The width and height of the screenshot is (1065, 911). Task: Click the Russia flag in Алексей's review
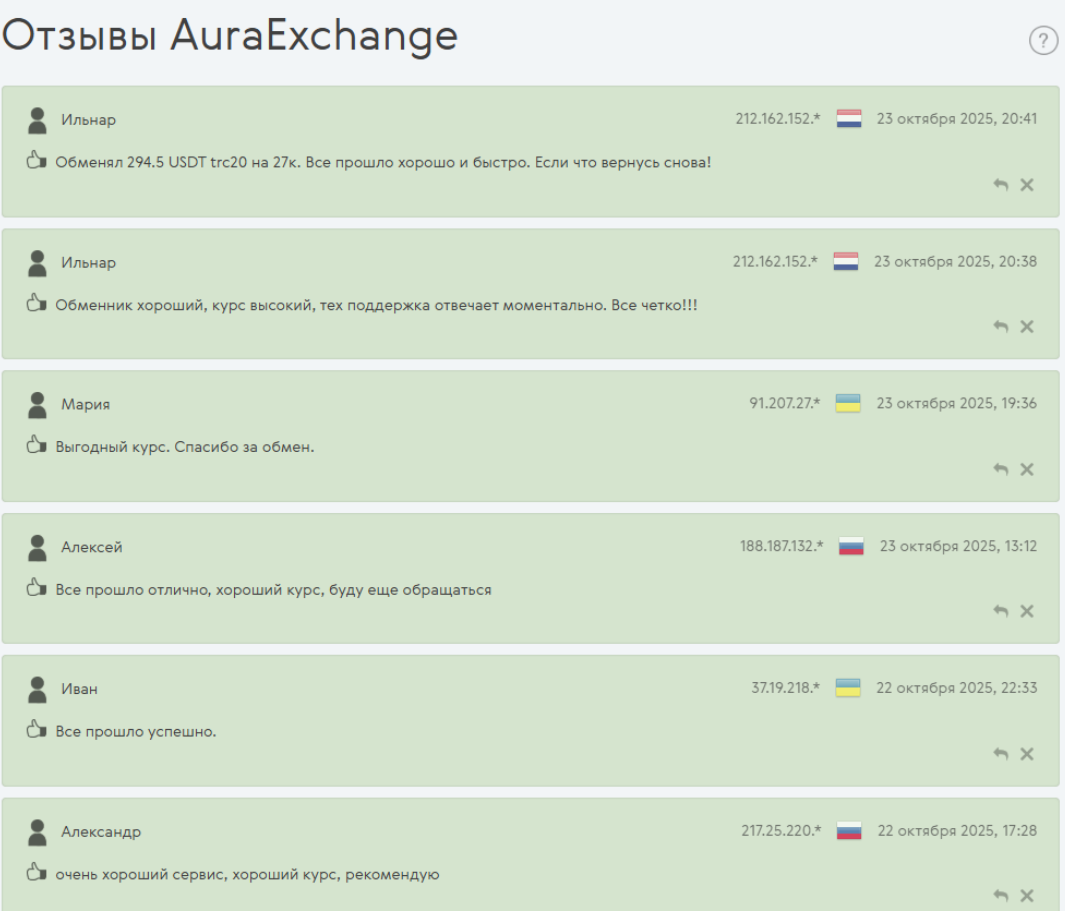(x=851, y=547)
